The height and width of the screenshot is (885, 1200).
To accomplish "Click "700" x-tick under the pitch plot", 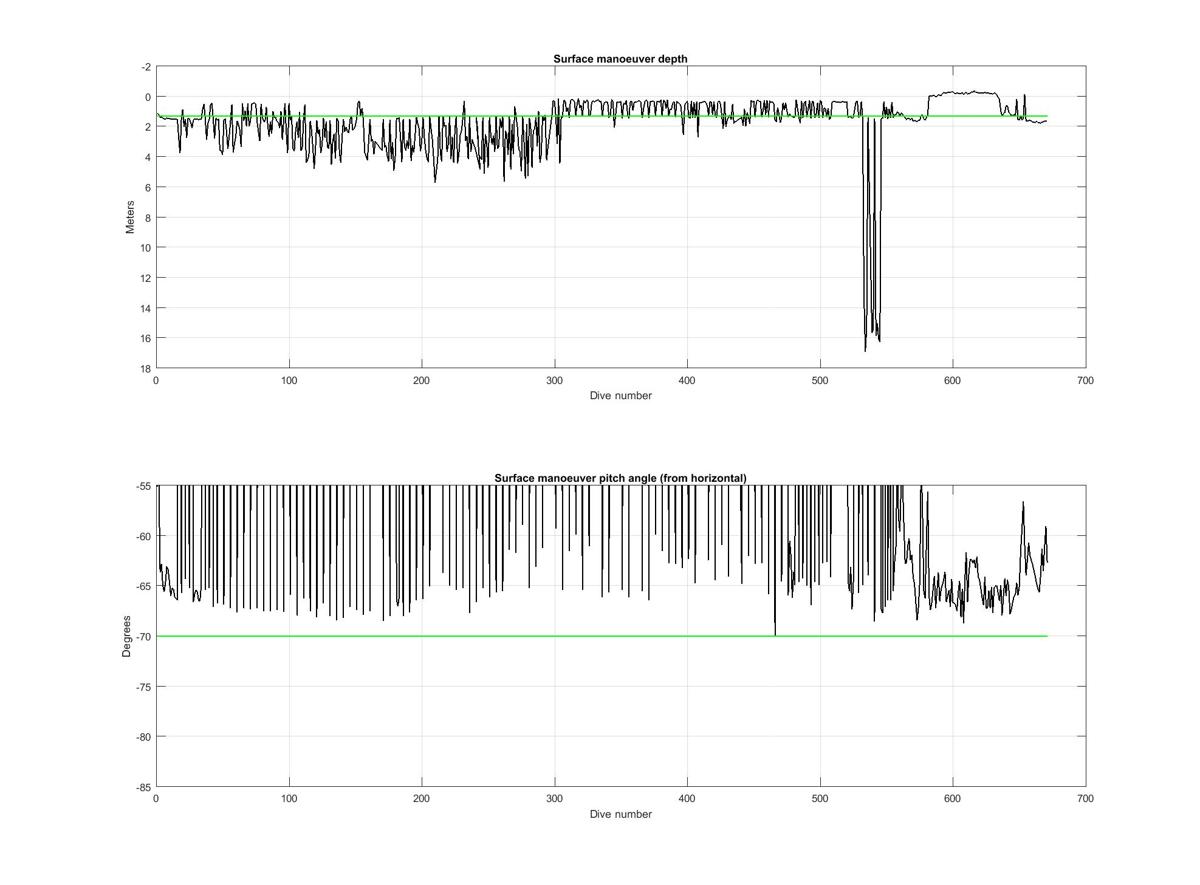I will click(1085, 799).
